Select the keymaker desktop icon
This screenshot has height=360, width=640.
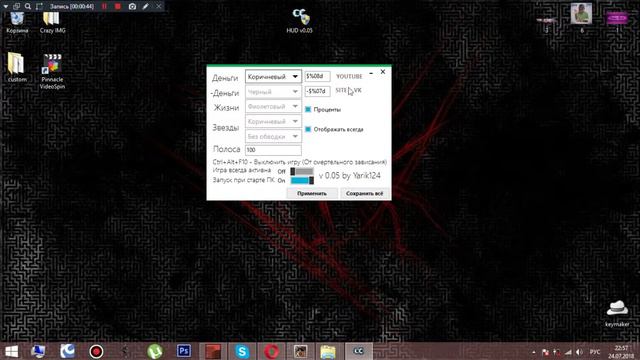pyautogui.click(x=617, y=313)
